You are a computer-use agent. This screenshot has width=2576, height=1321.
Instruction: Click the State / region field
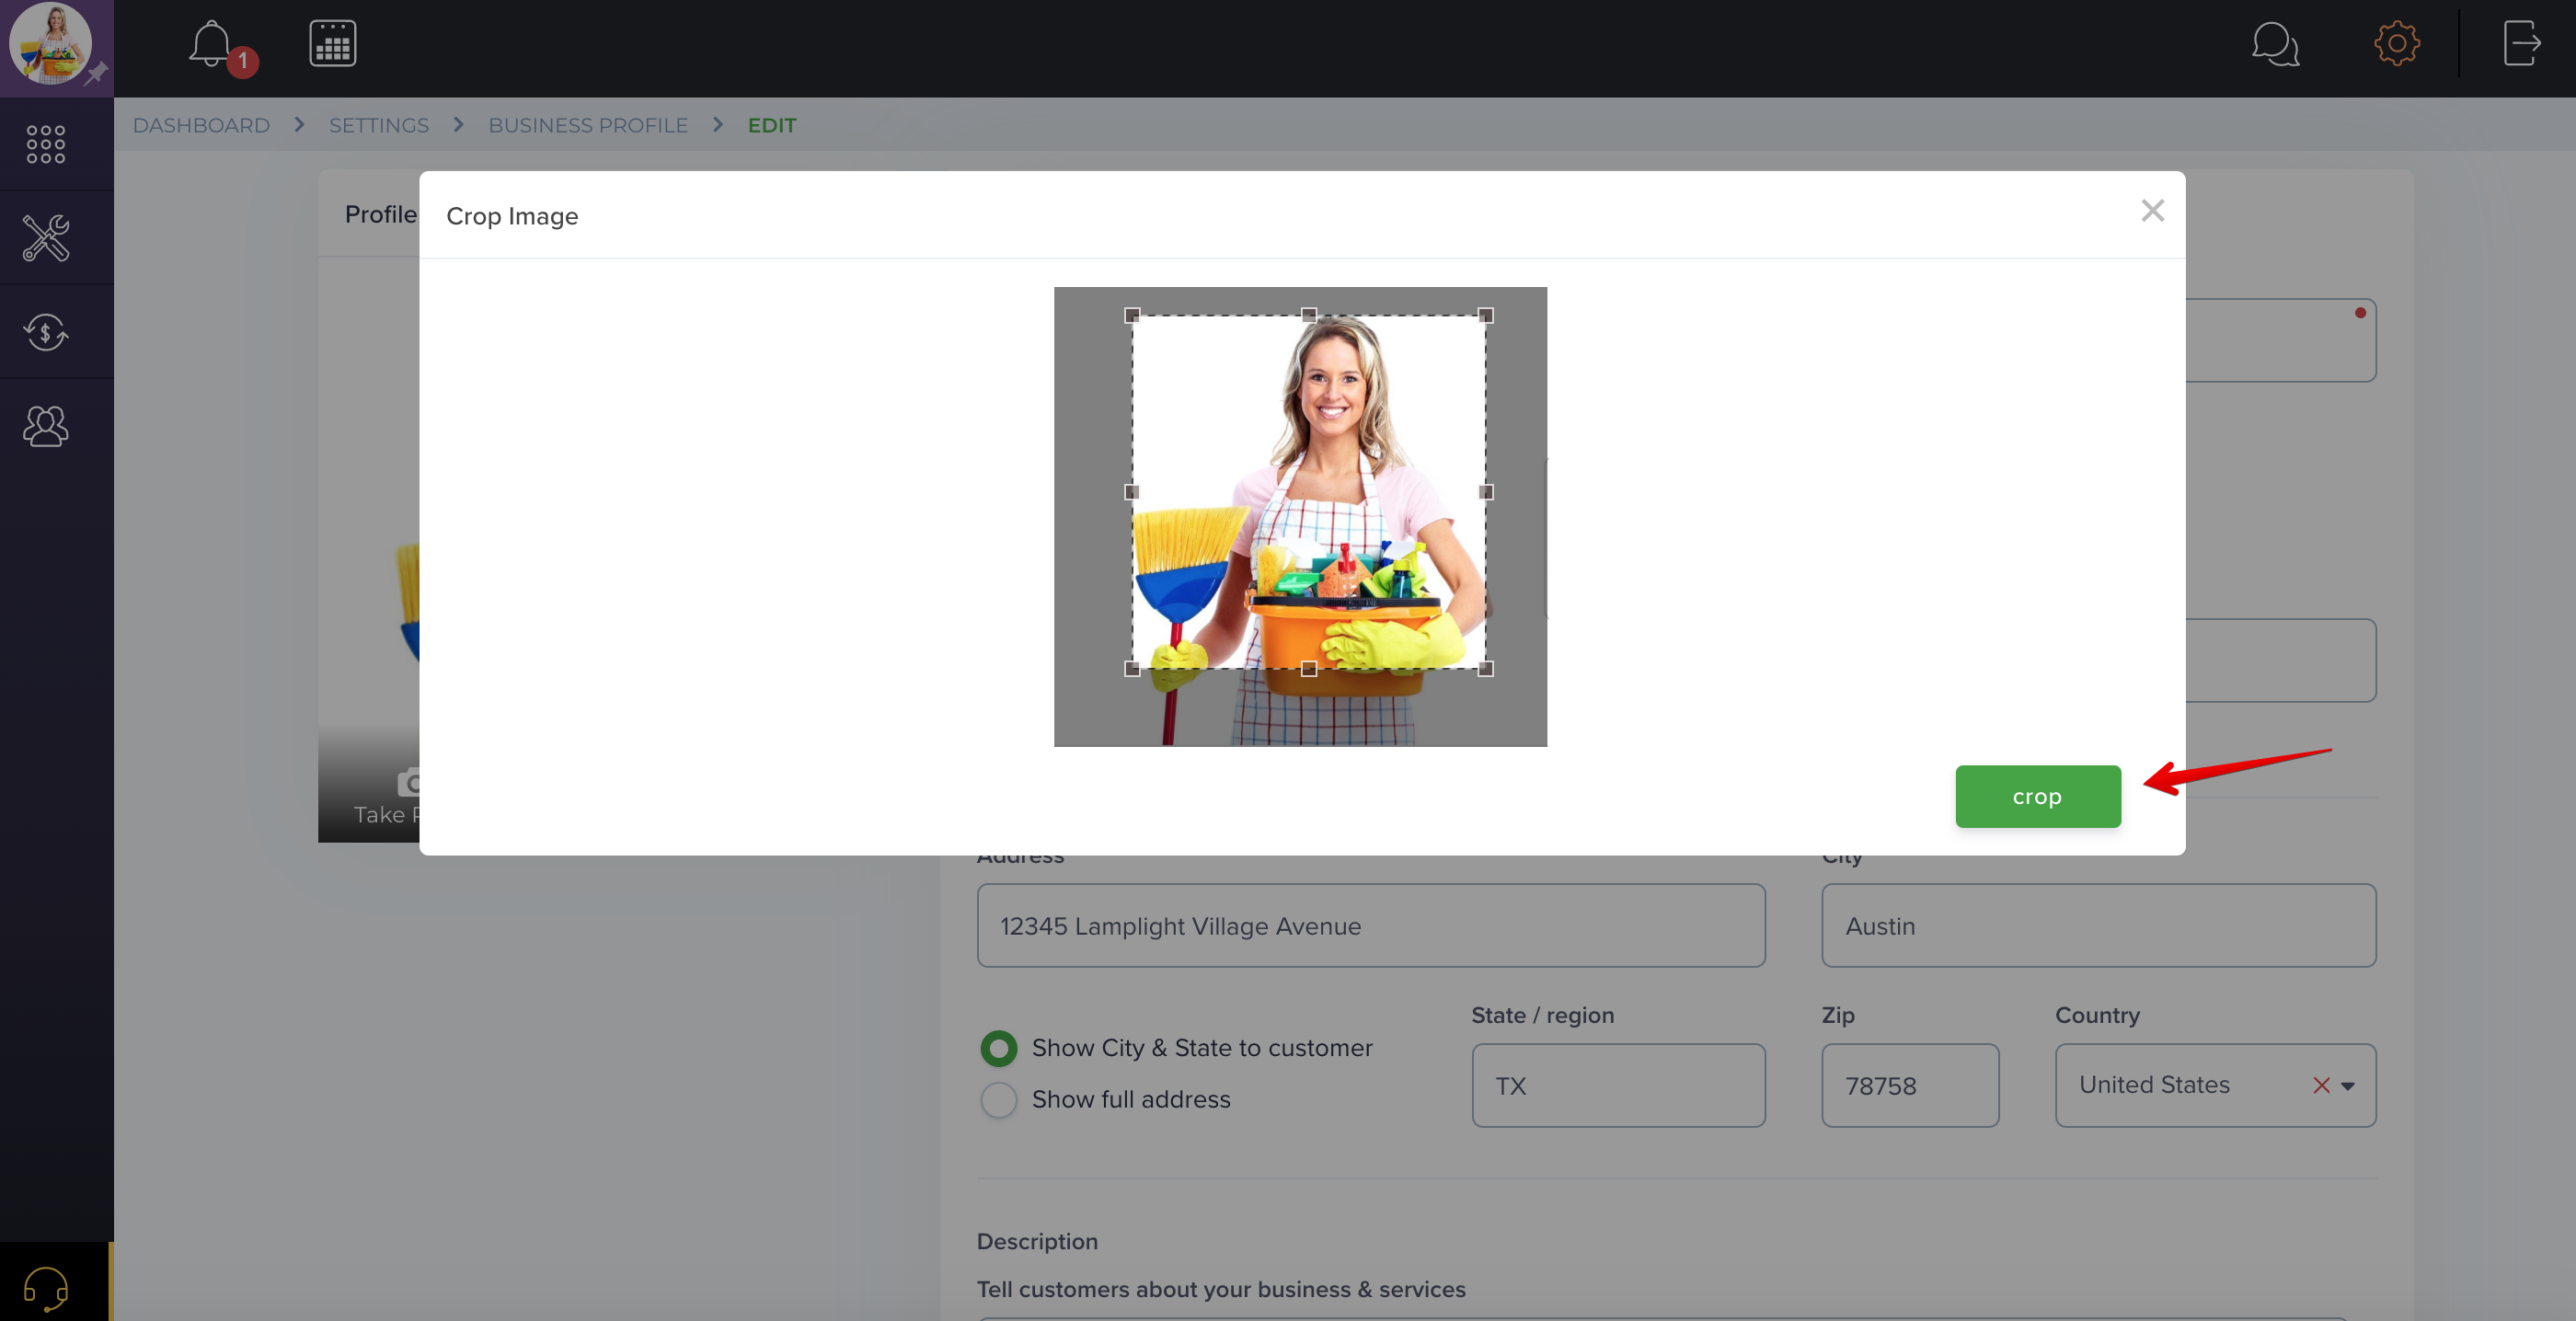point(1617,1085)
